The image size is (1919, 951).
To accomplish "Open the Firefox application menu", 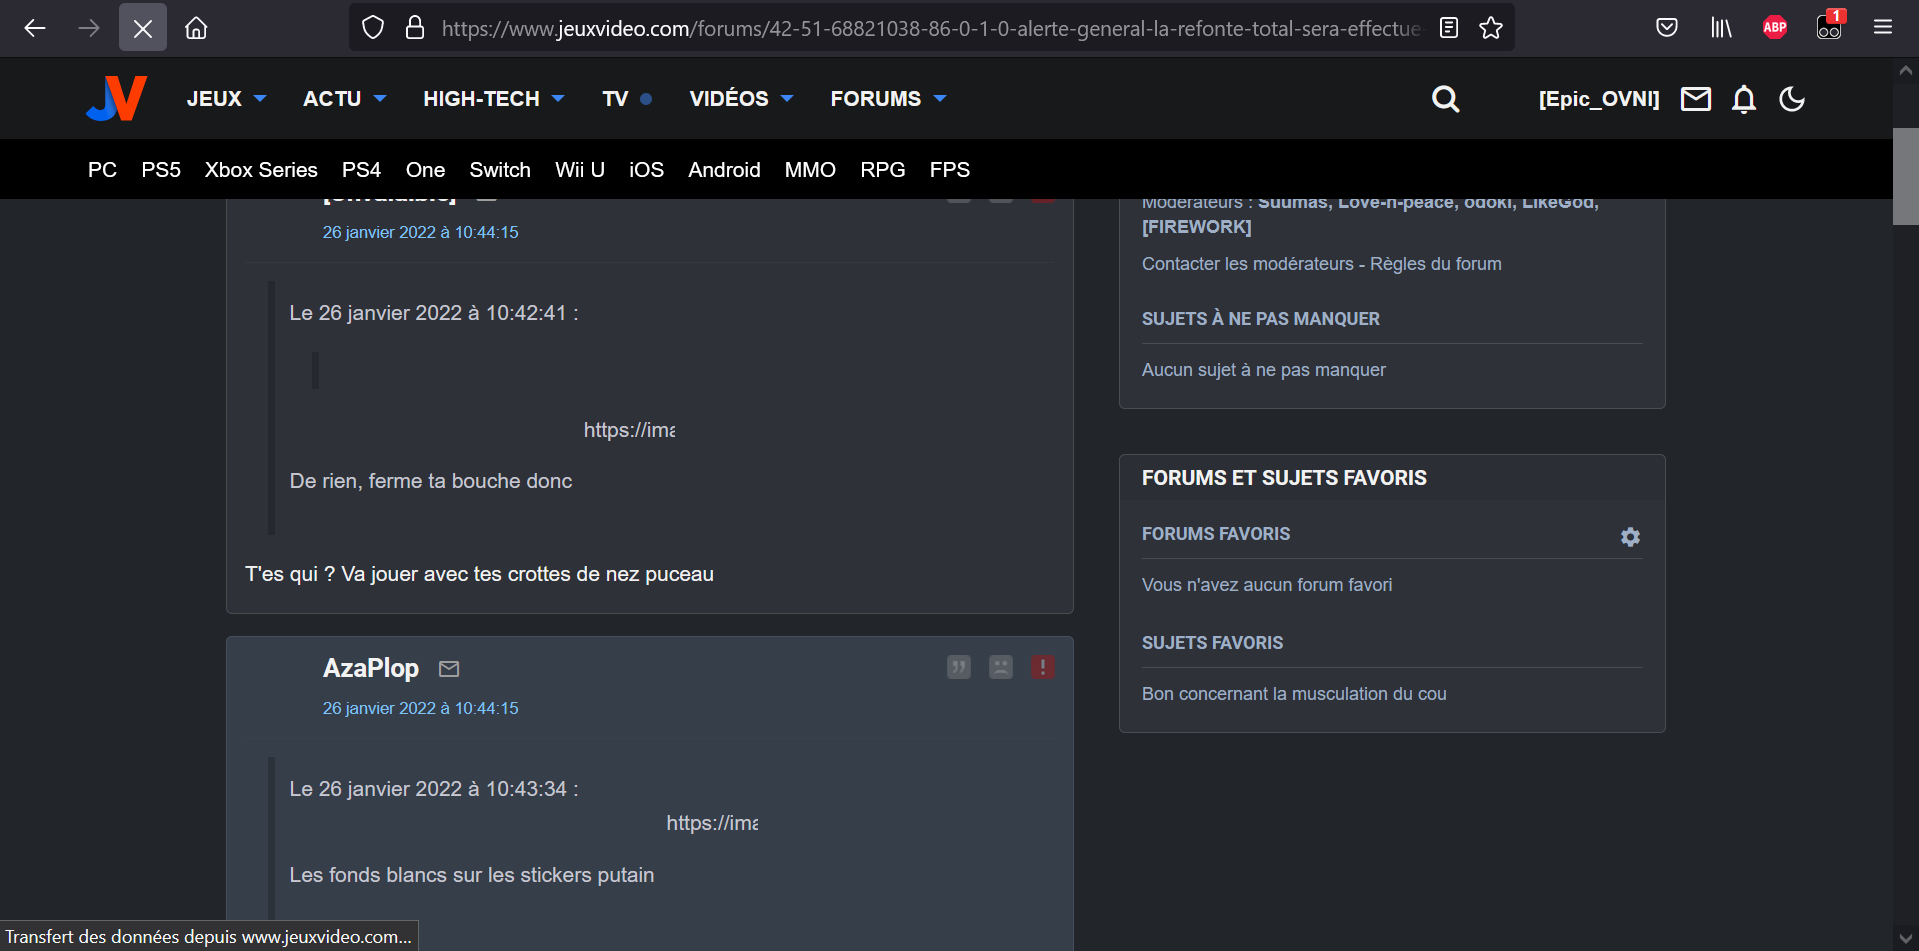I will click(x=1883, y=28).
